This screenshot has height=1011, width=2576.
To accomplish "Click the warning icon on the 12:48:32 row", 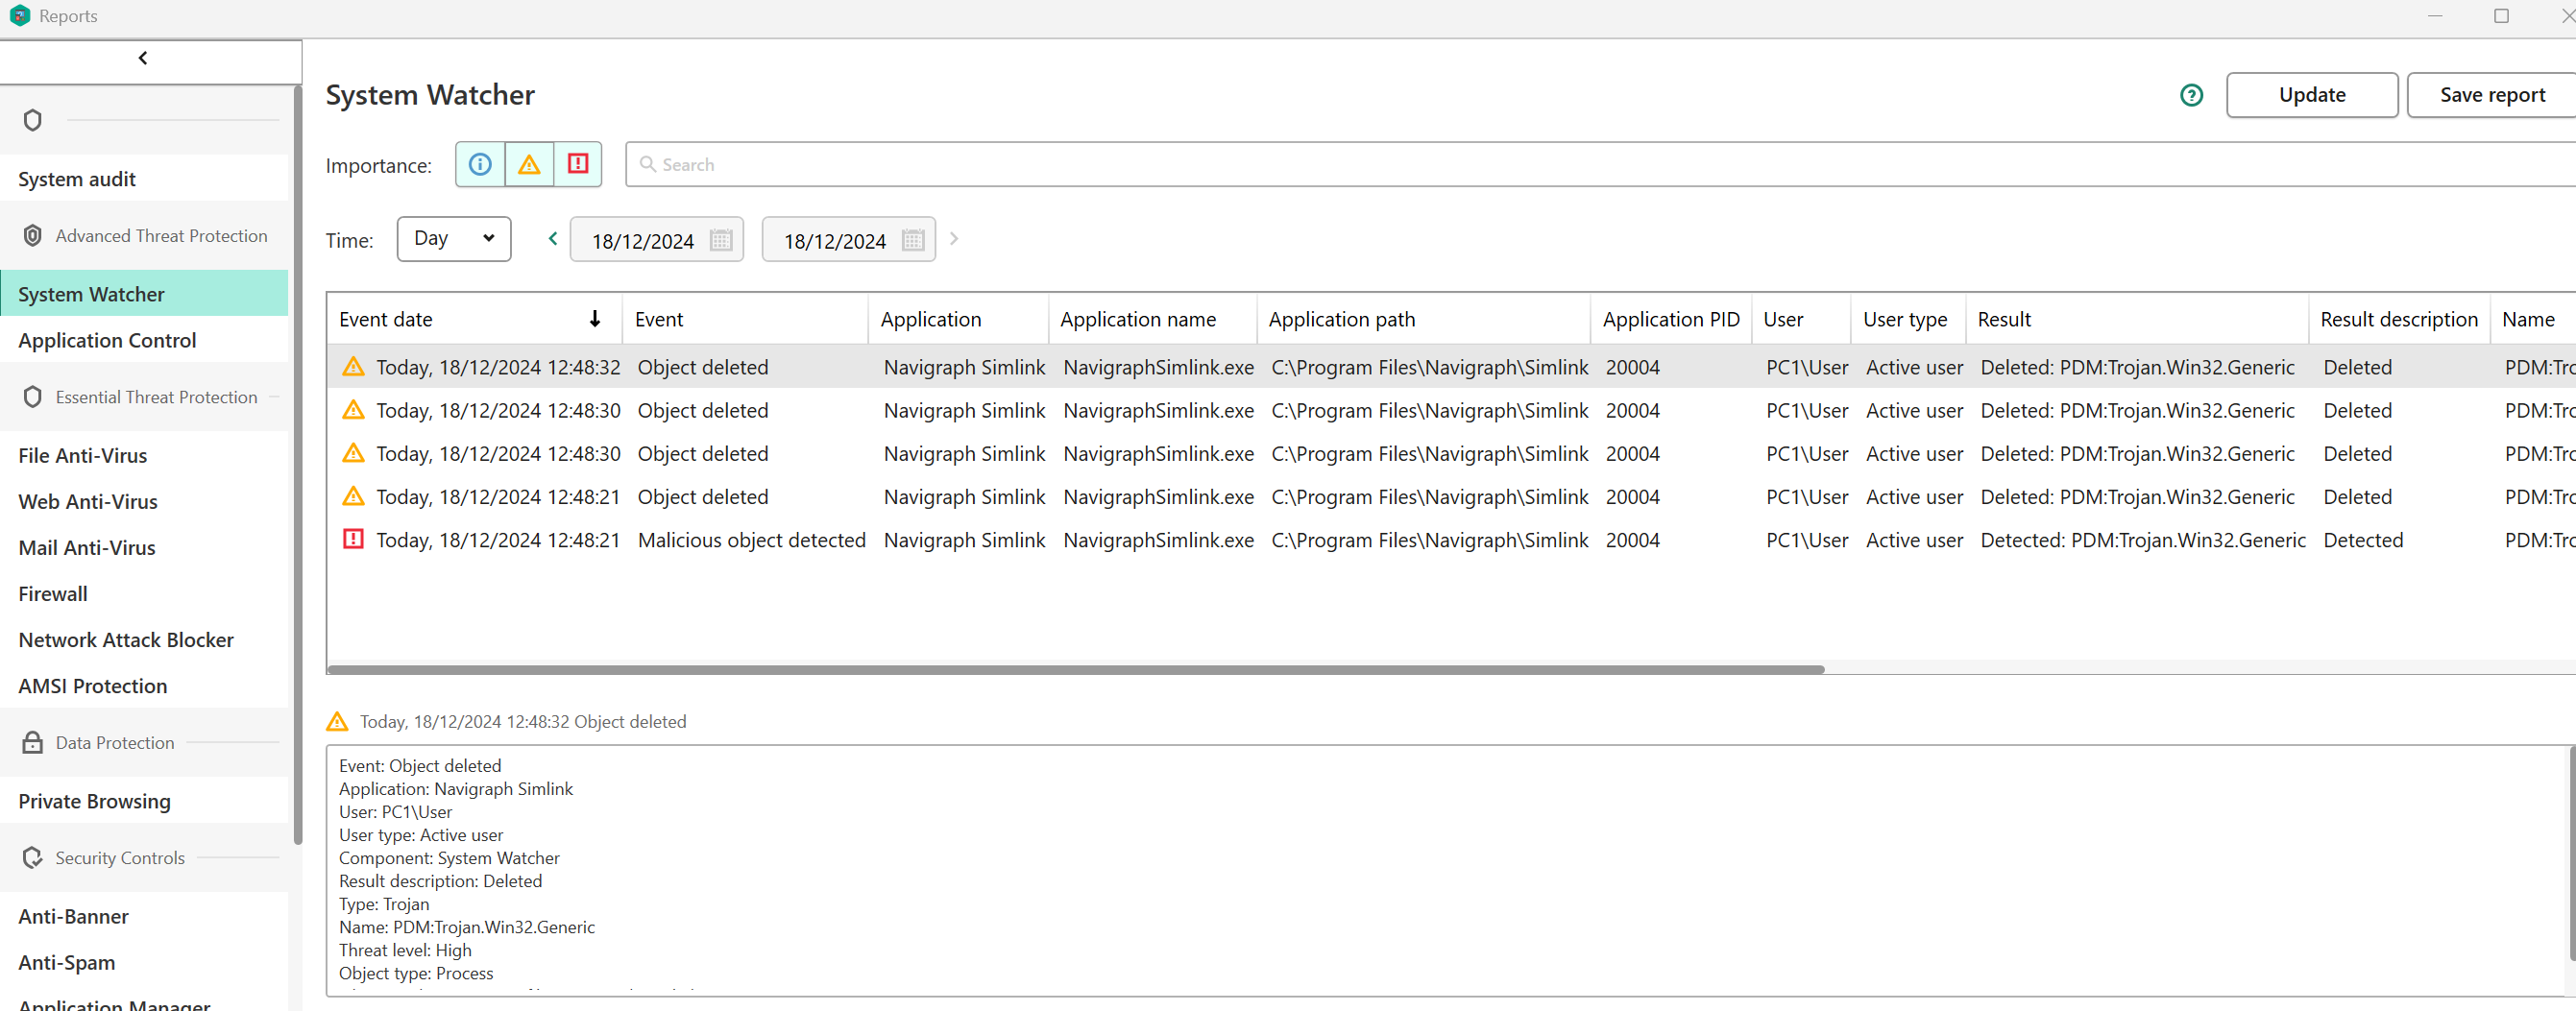I will 353,367.
